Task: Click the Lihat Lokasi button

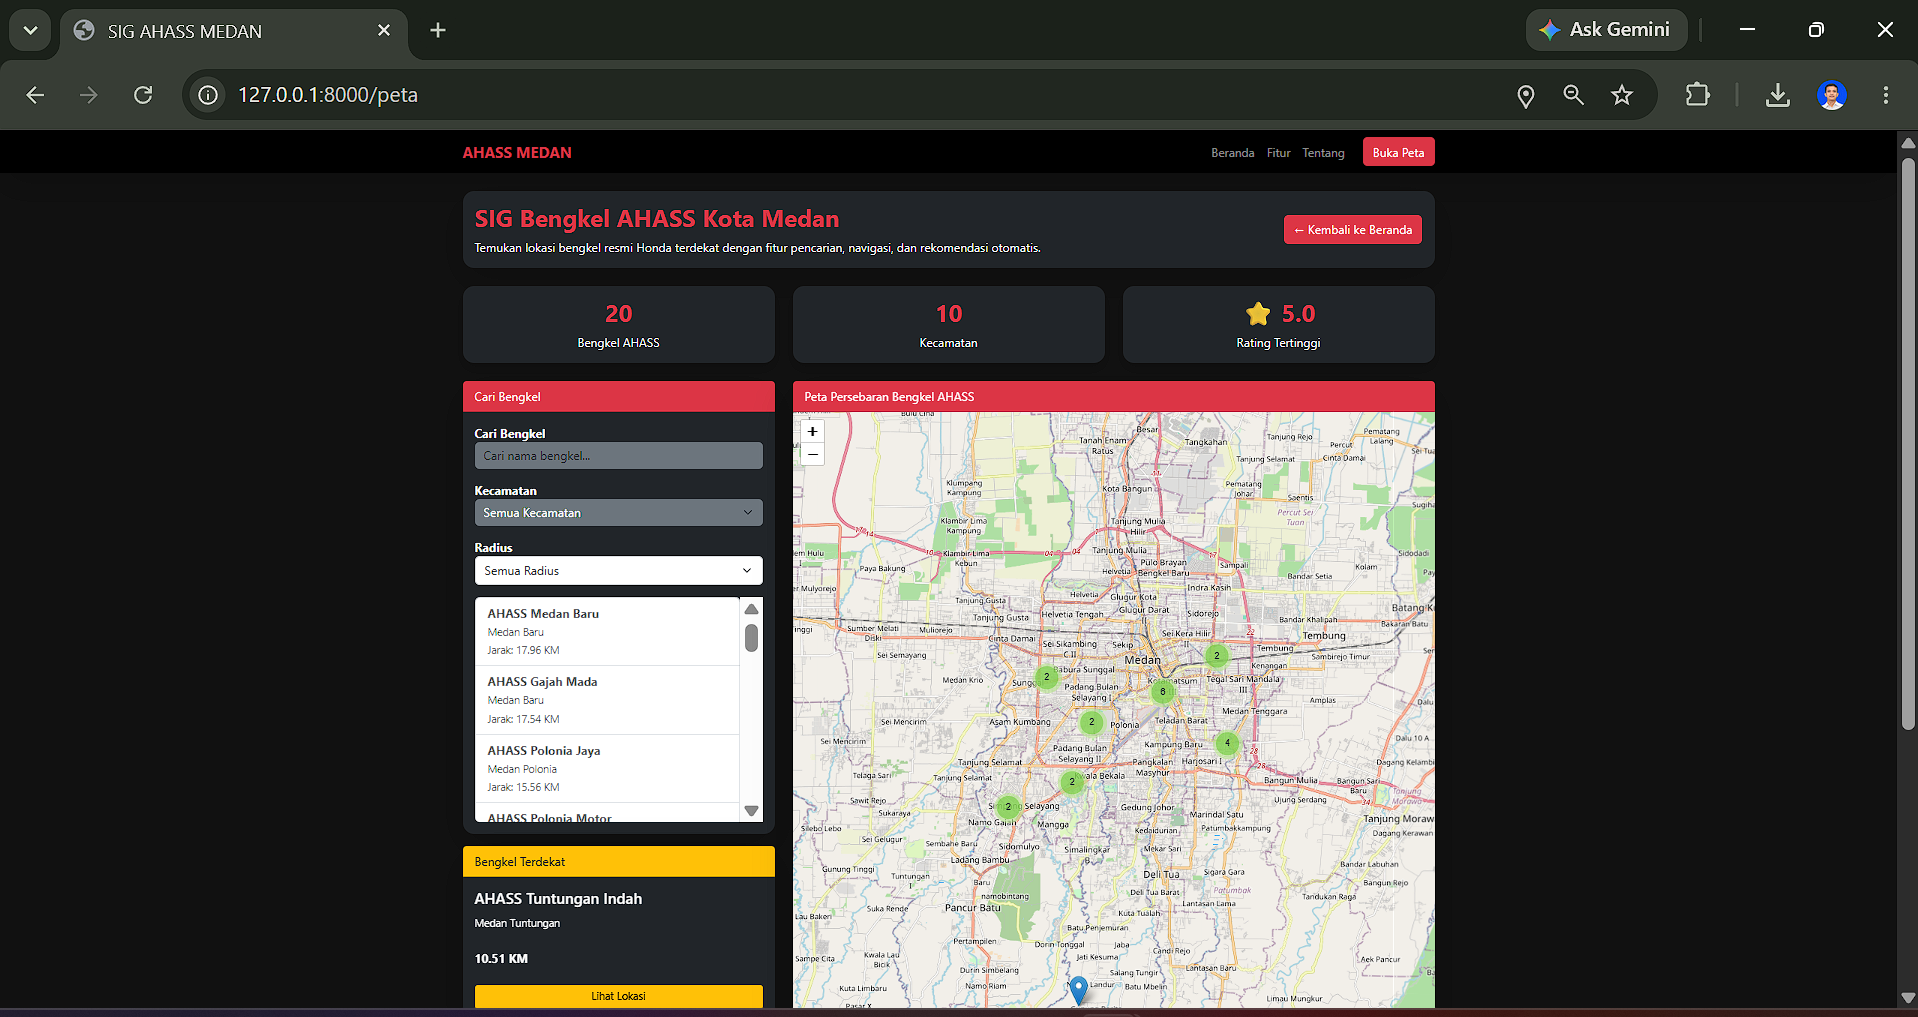Action: point(618,996)
